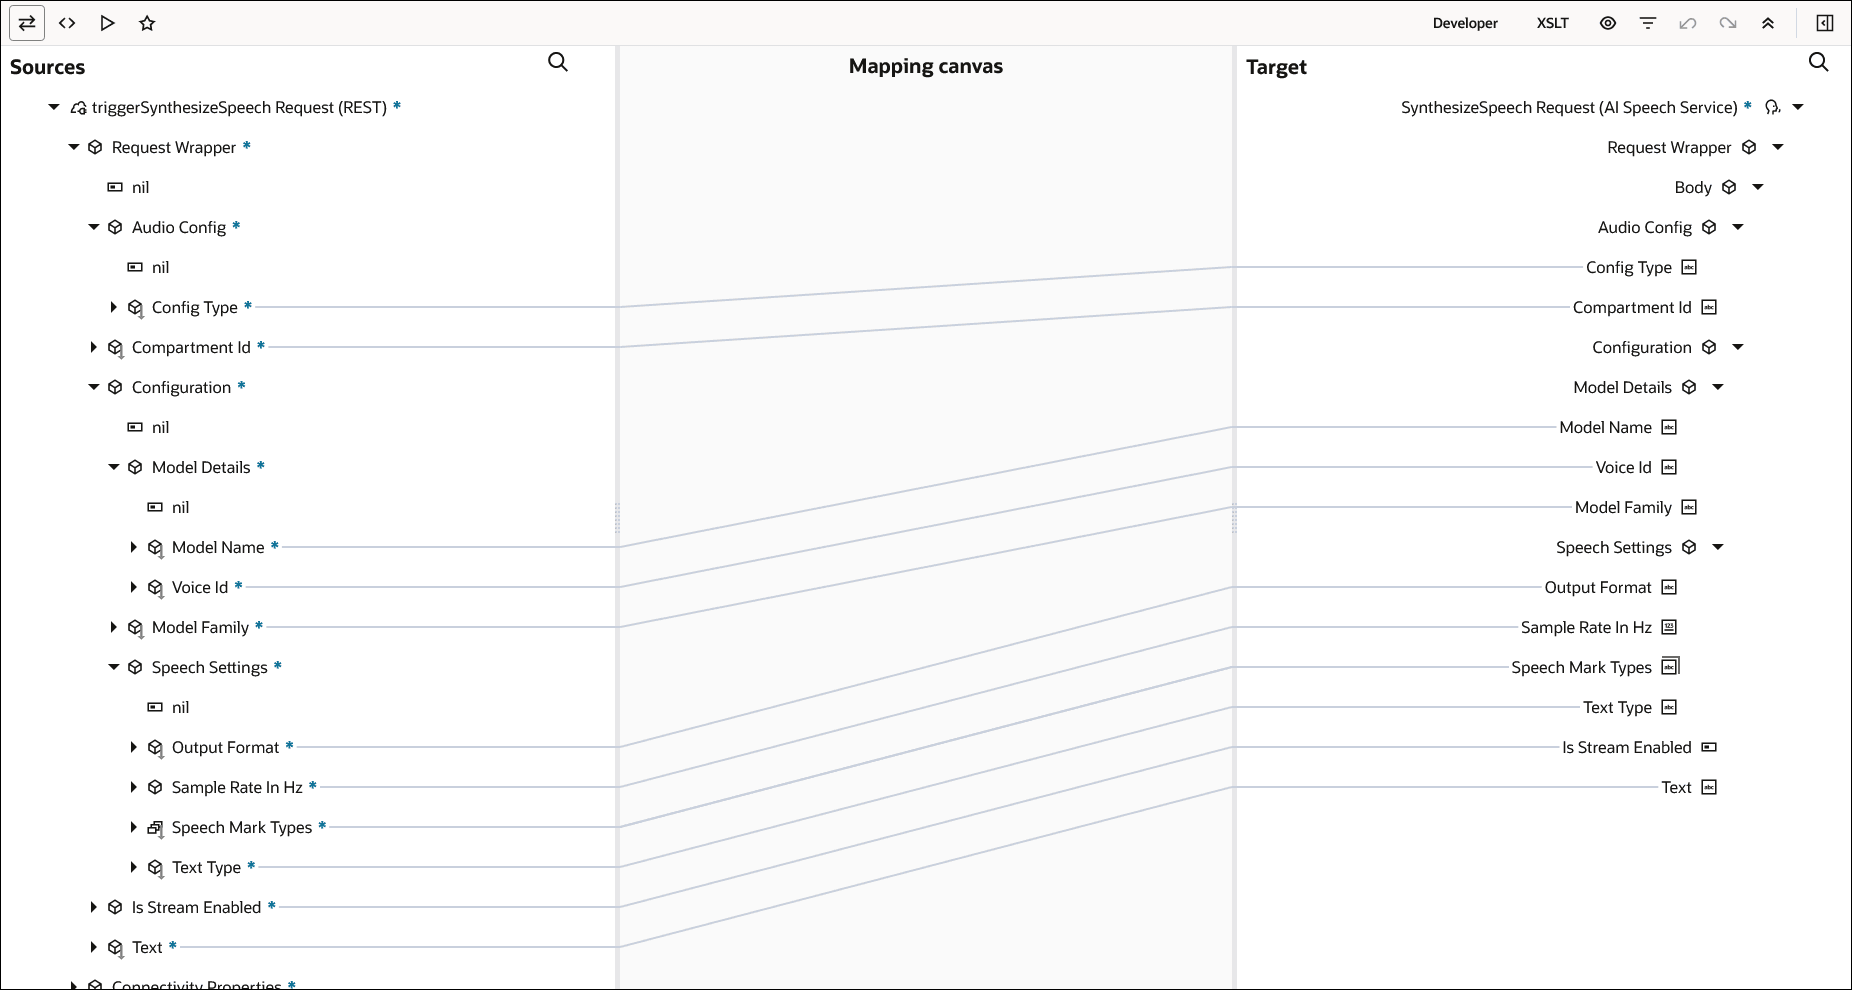The image size is (1852, 990).
Task: Select the triggerSynthesizeSpeech Request source root
Action: 240,107
